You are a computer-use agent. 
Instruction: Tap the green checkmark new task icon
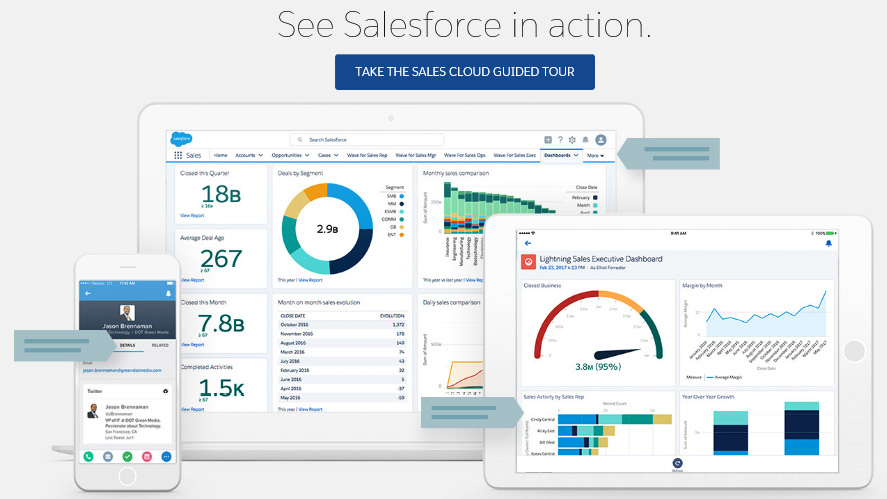pyautogui.click(x=127, y=457)
